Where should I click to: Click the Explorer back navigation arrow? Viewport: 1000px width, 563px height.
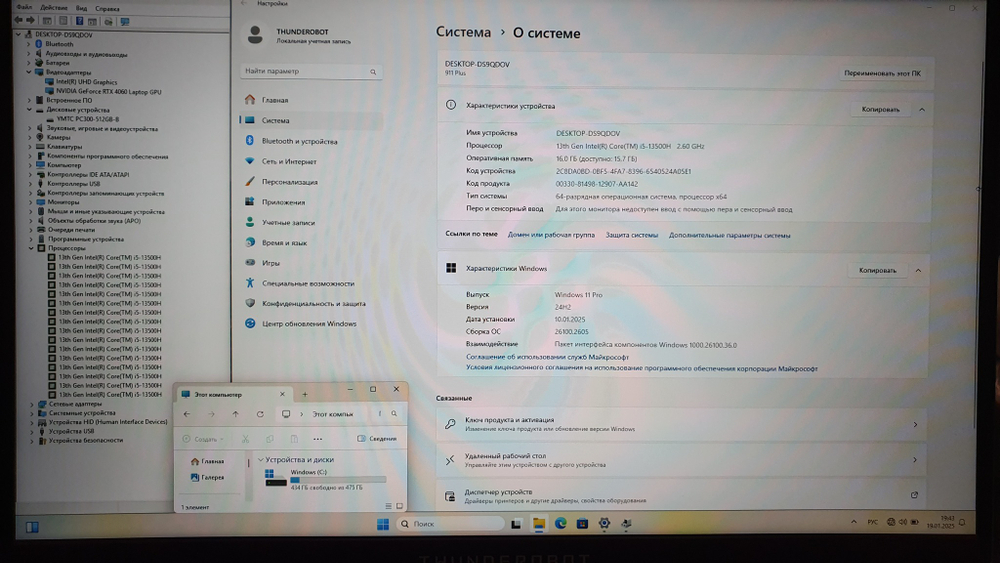point(187,414)
